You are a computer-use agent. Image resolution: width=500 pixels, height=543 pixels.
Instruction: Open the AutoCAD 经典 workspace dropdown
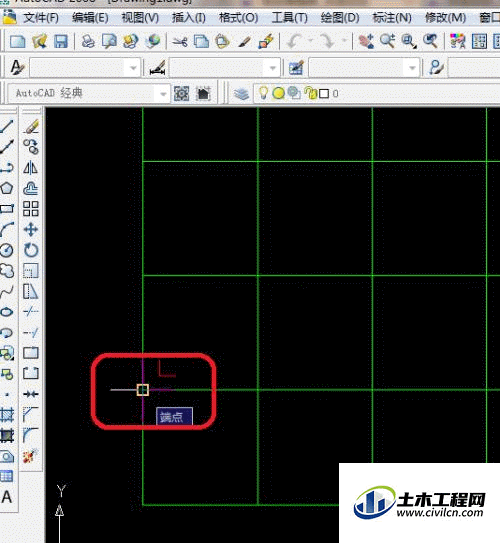point(163,94)
